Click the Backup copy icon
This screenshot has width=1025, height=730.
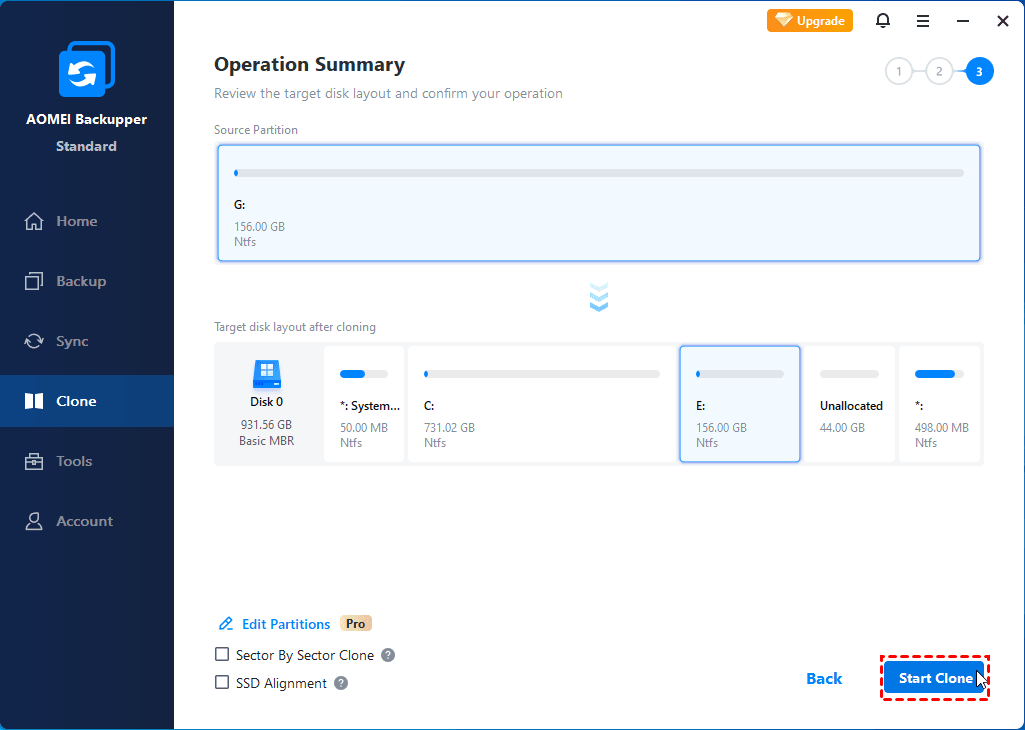(34, 281)
